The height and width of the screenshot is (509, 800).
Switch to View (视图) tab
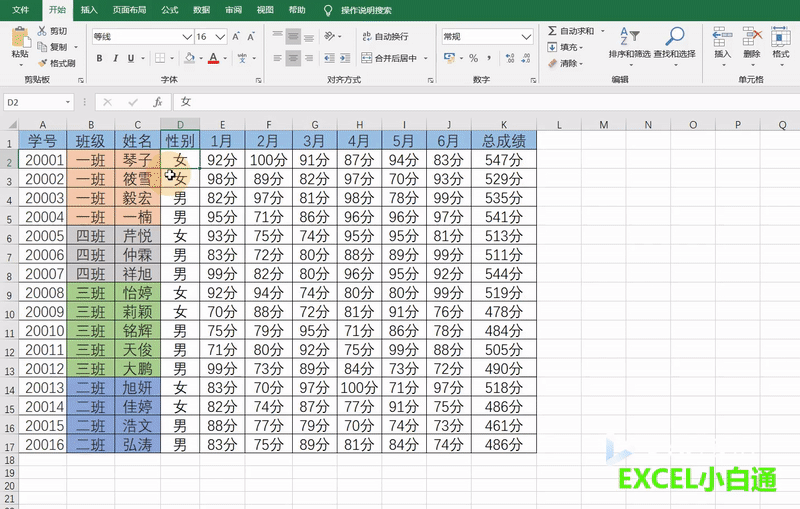pyautogui.click(x=265, y=10)
